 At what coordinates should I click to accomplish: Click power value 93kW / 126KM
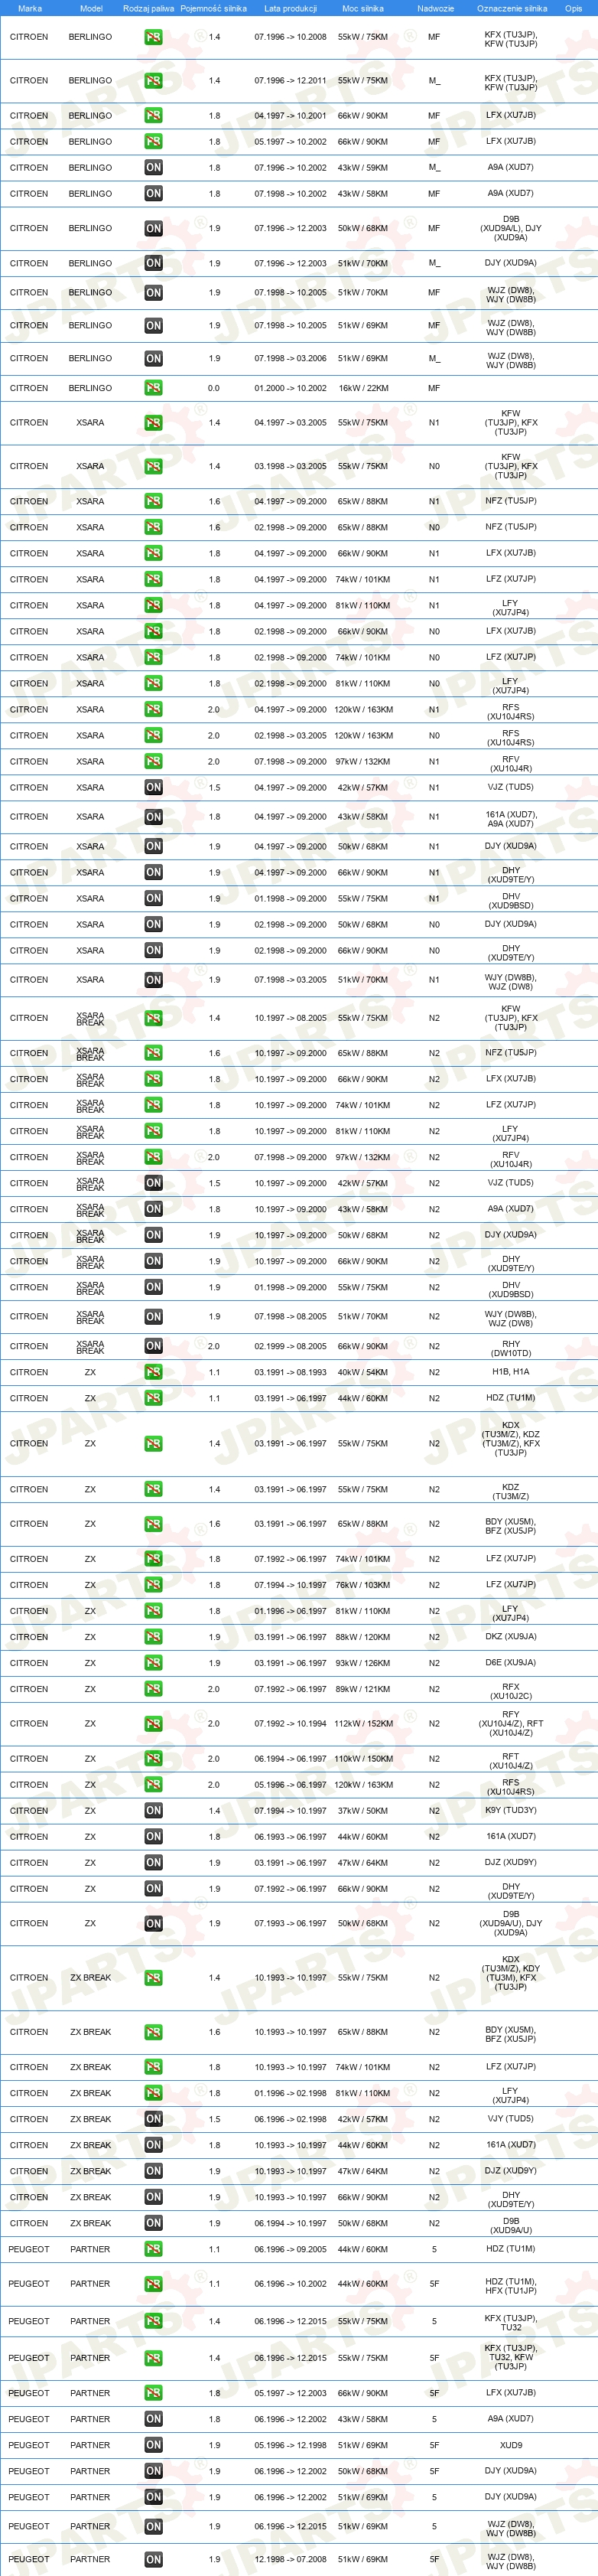[363, 1663]
